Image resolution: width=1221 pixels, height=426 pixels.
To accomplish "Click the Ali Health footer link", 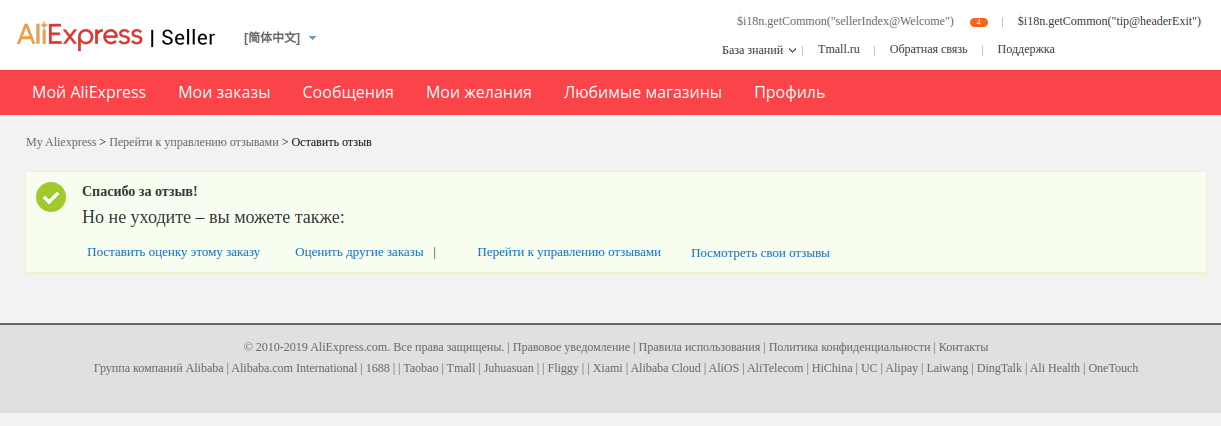I will point(1055,368).
